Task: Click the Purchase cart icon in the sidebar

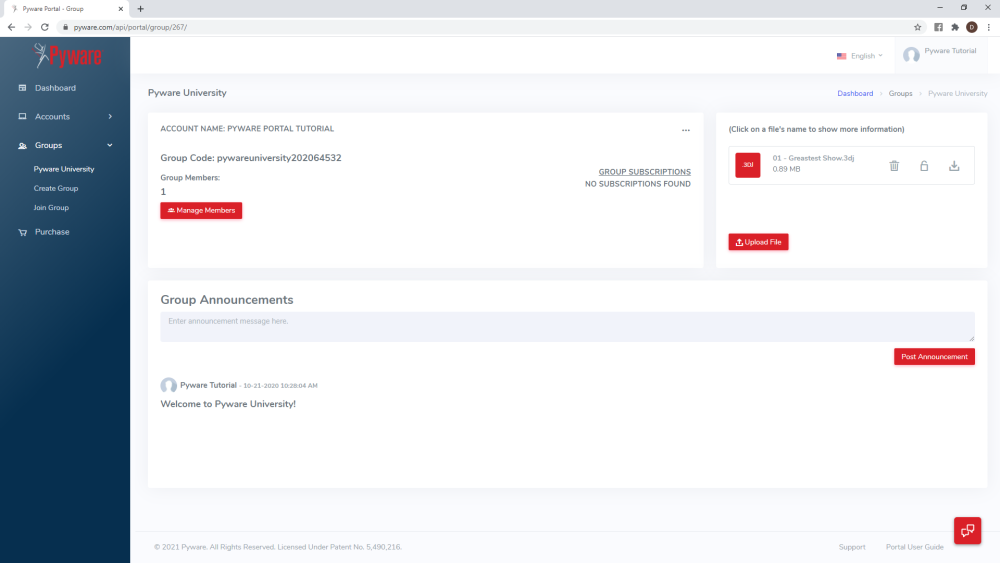Action: [23, 232]
